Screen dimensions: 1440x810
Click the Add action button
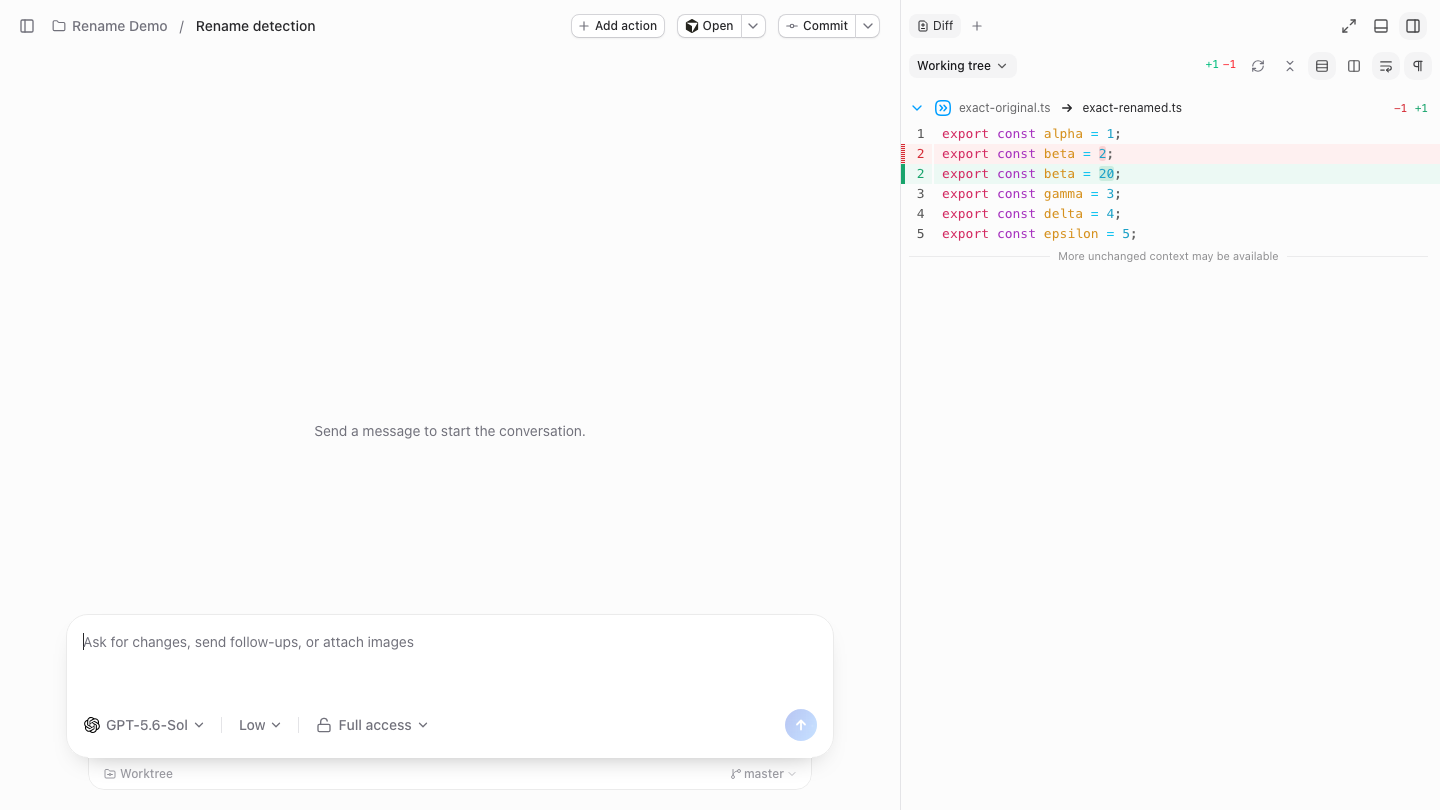pyautogui.click(x=618, y=26)
